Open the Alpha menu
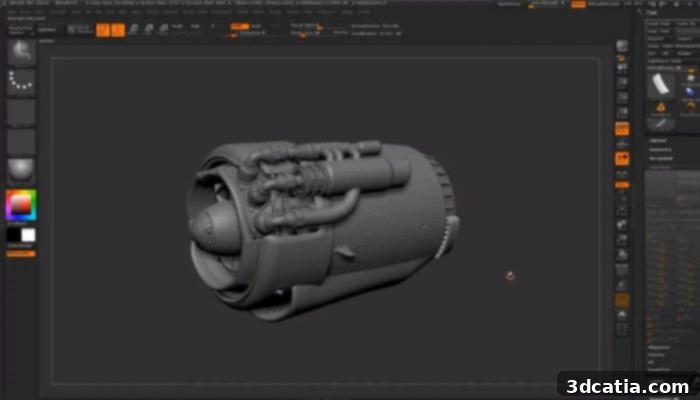The image size is (700, 400). pos(13,12)
